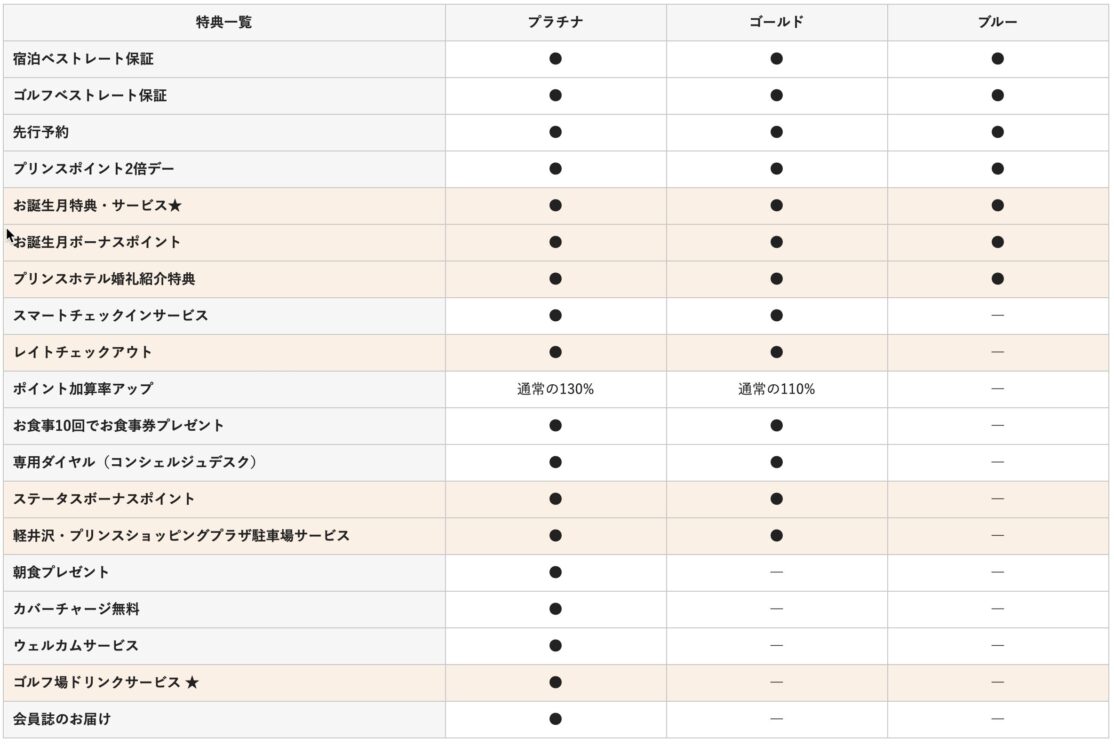
Task: Click the Gold dot for ステータスボーナスポイント
Action: point(776,499)
